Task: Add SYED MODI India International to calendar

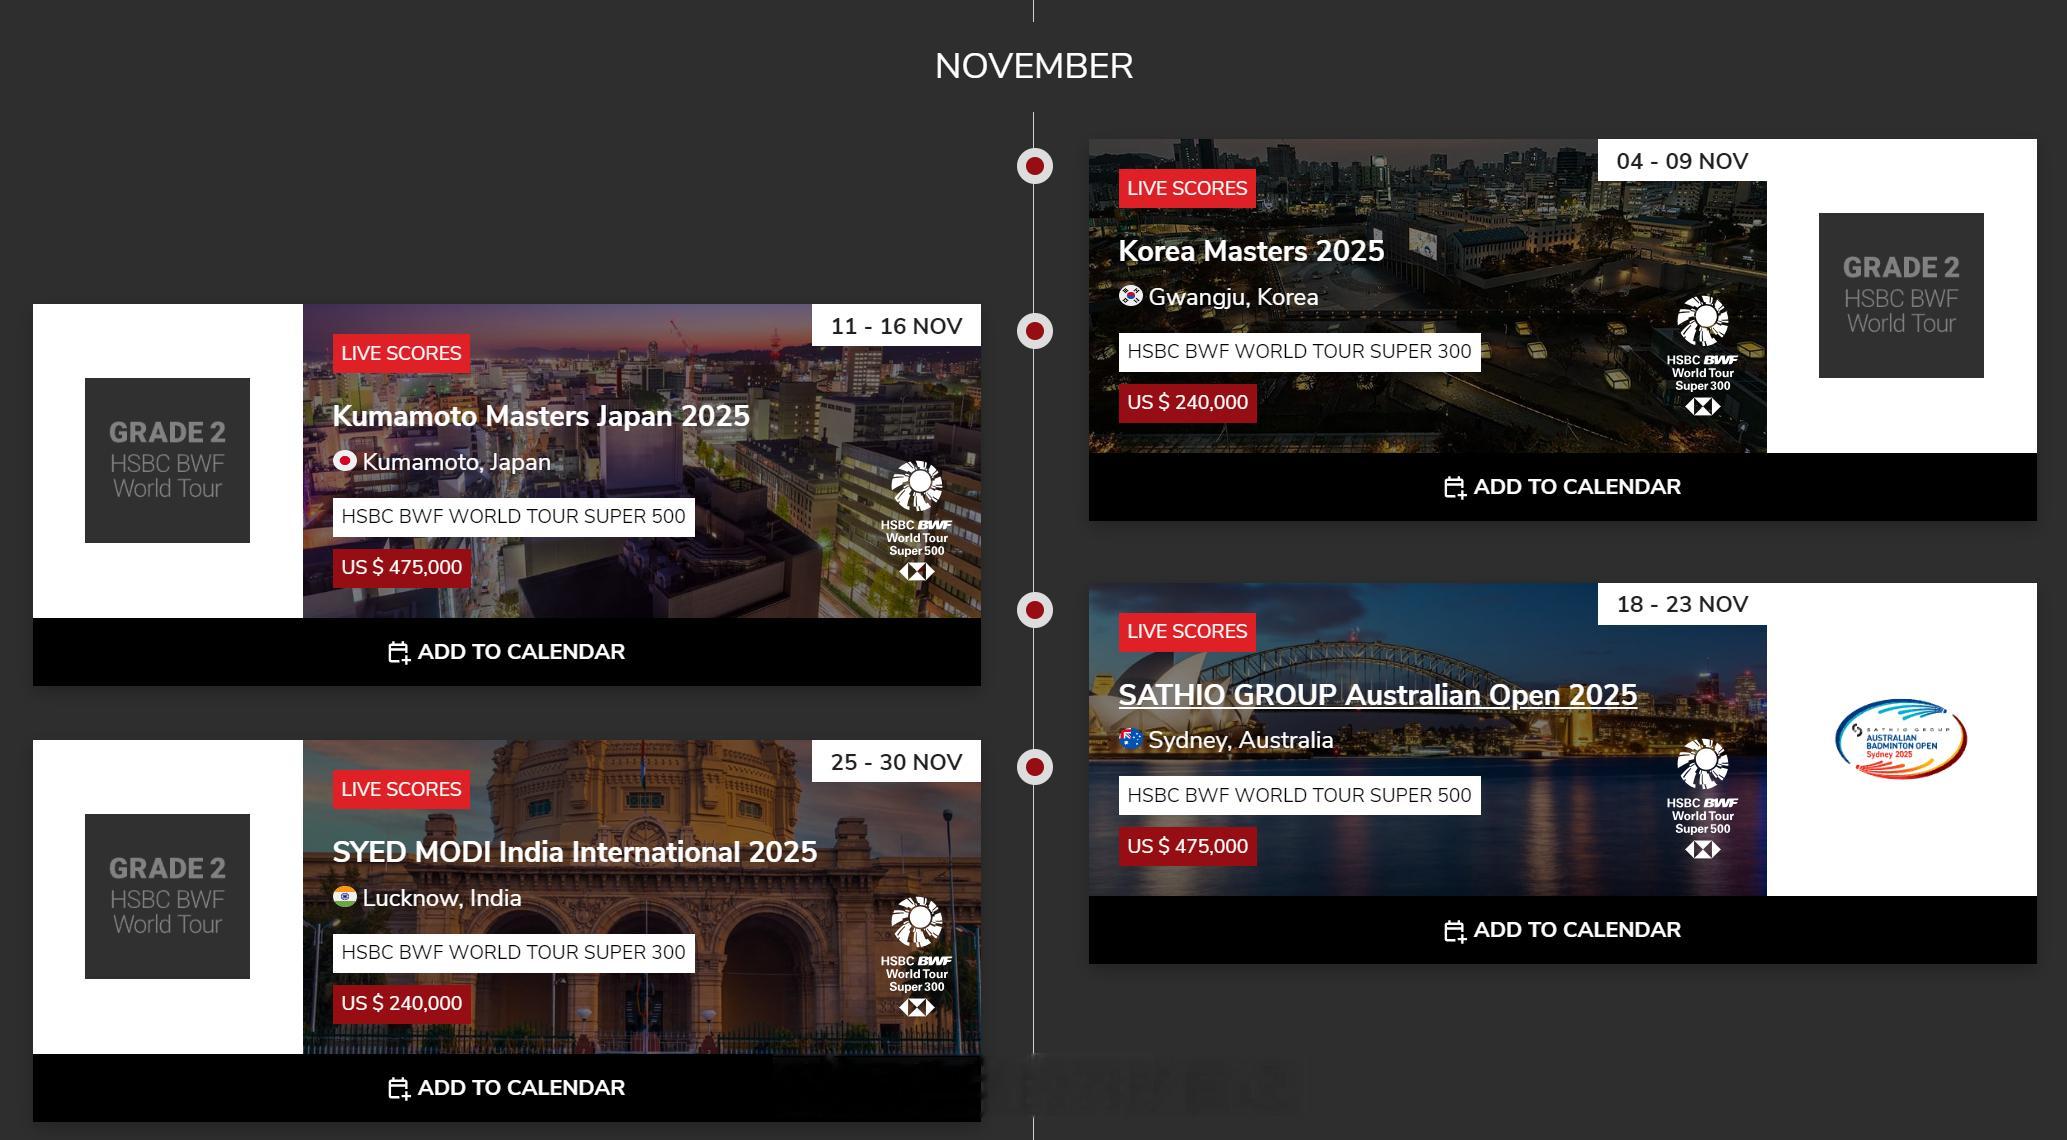Action: coord(506,1088)
